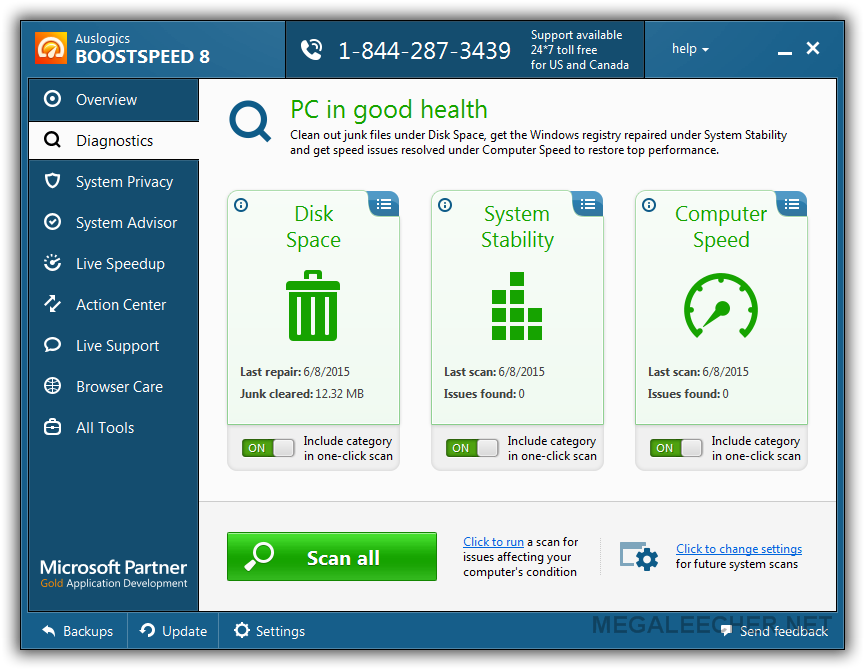Click 'Last repair: 6/8/2015' text

[x=295, y=372]
